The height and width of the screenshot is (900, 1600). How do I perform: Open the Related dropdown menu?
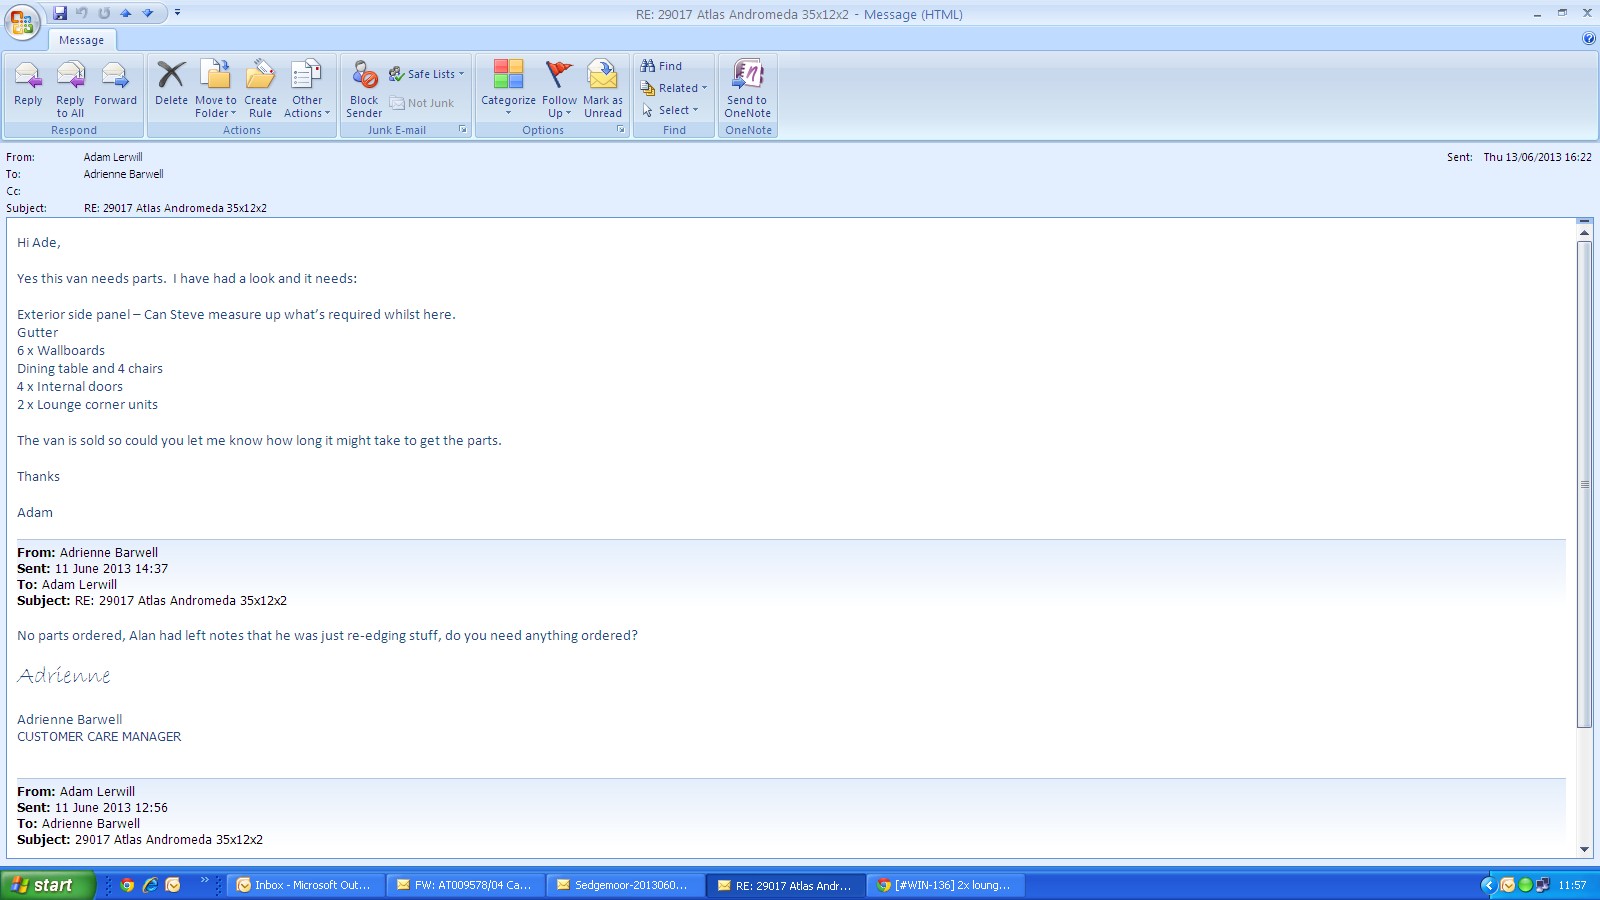(x=674, y=88)
